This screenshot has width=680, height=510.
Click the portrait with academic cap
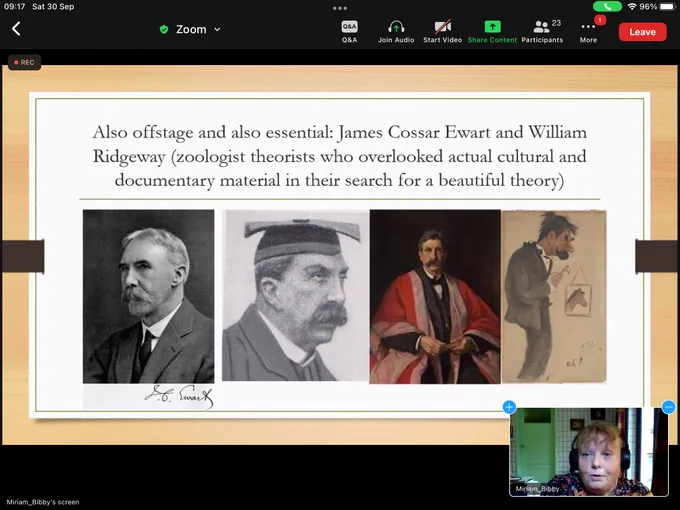point(295,295)
